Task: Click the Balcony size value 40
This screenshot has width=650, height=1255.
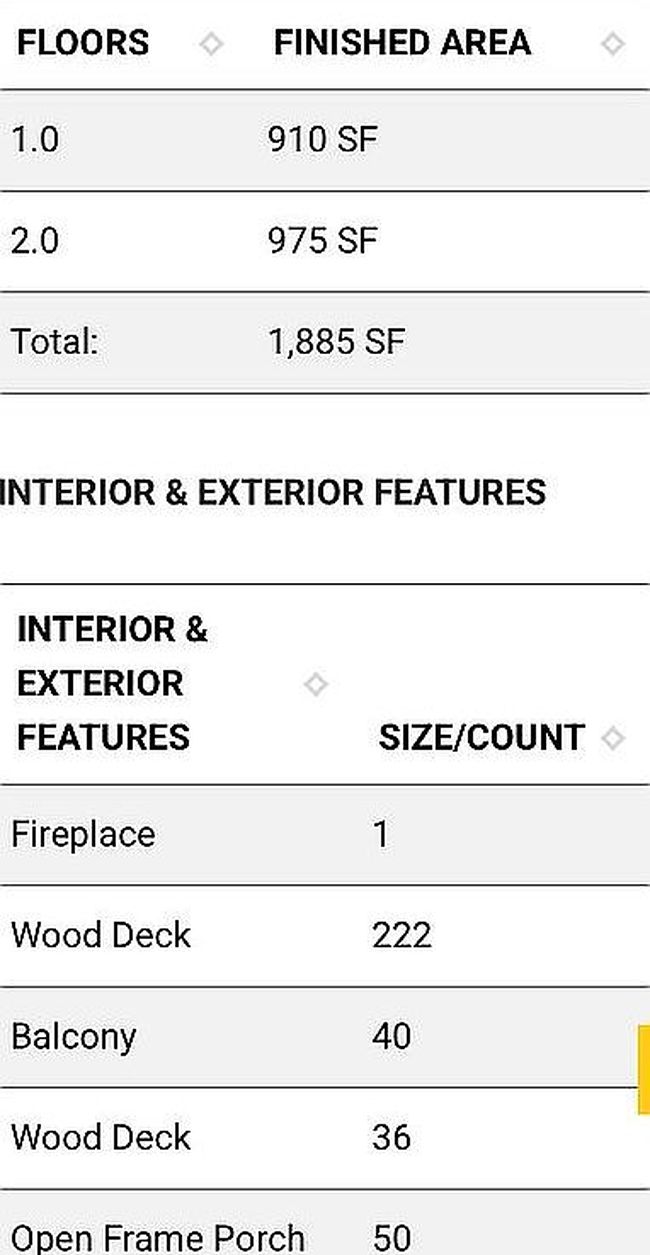Action: click(x=391, y=1036)
